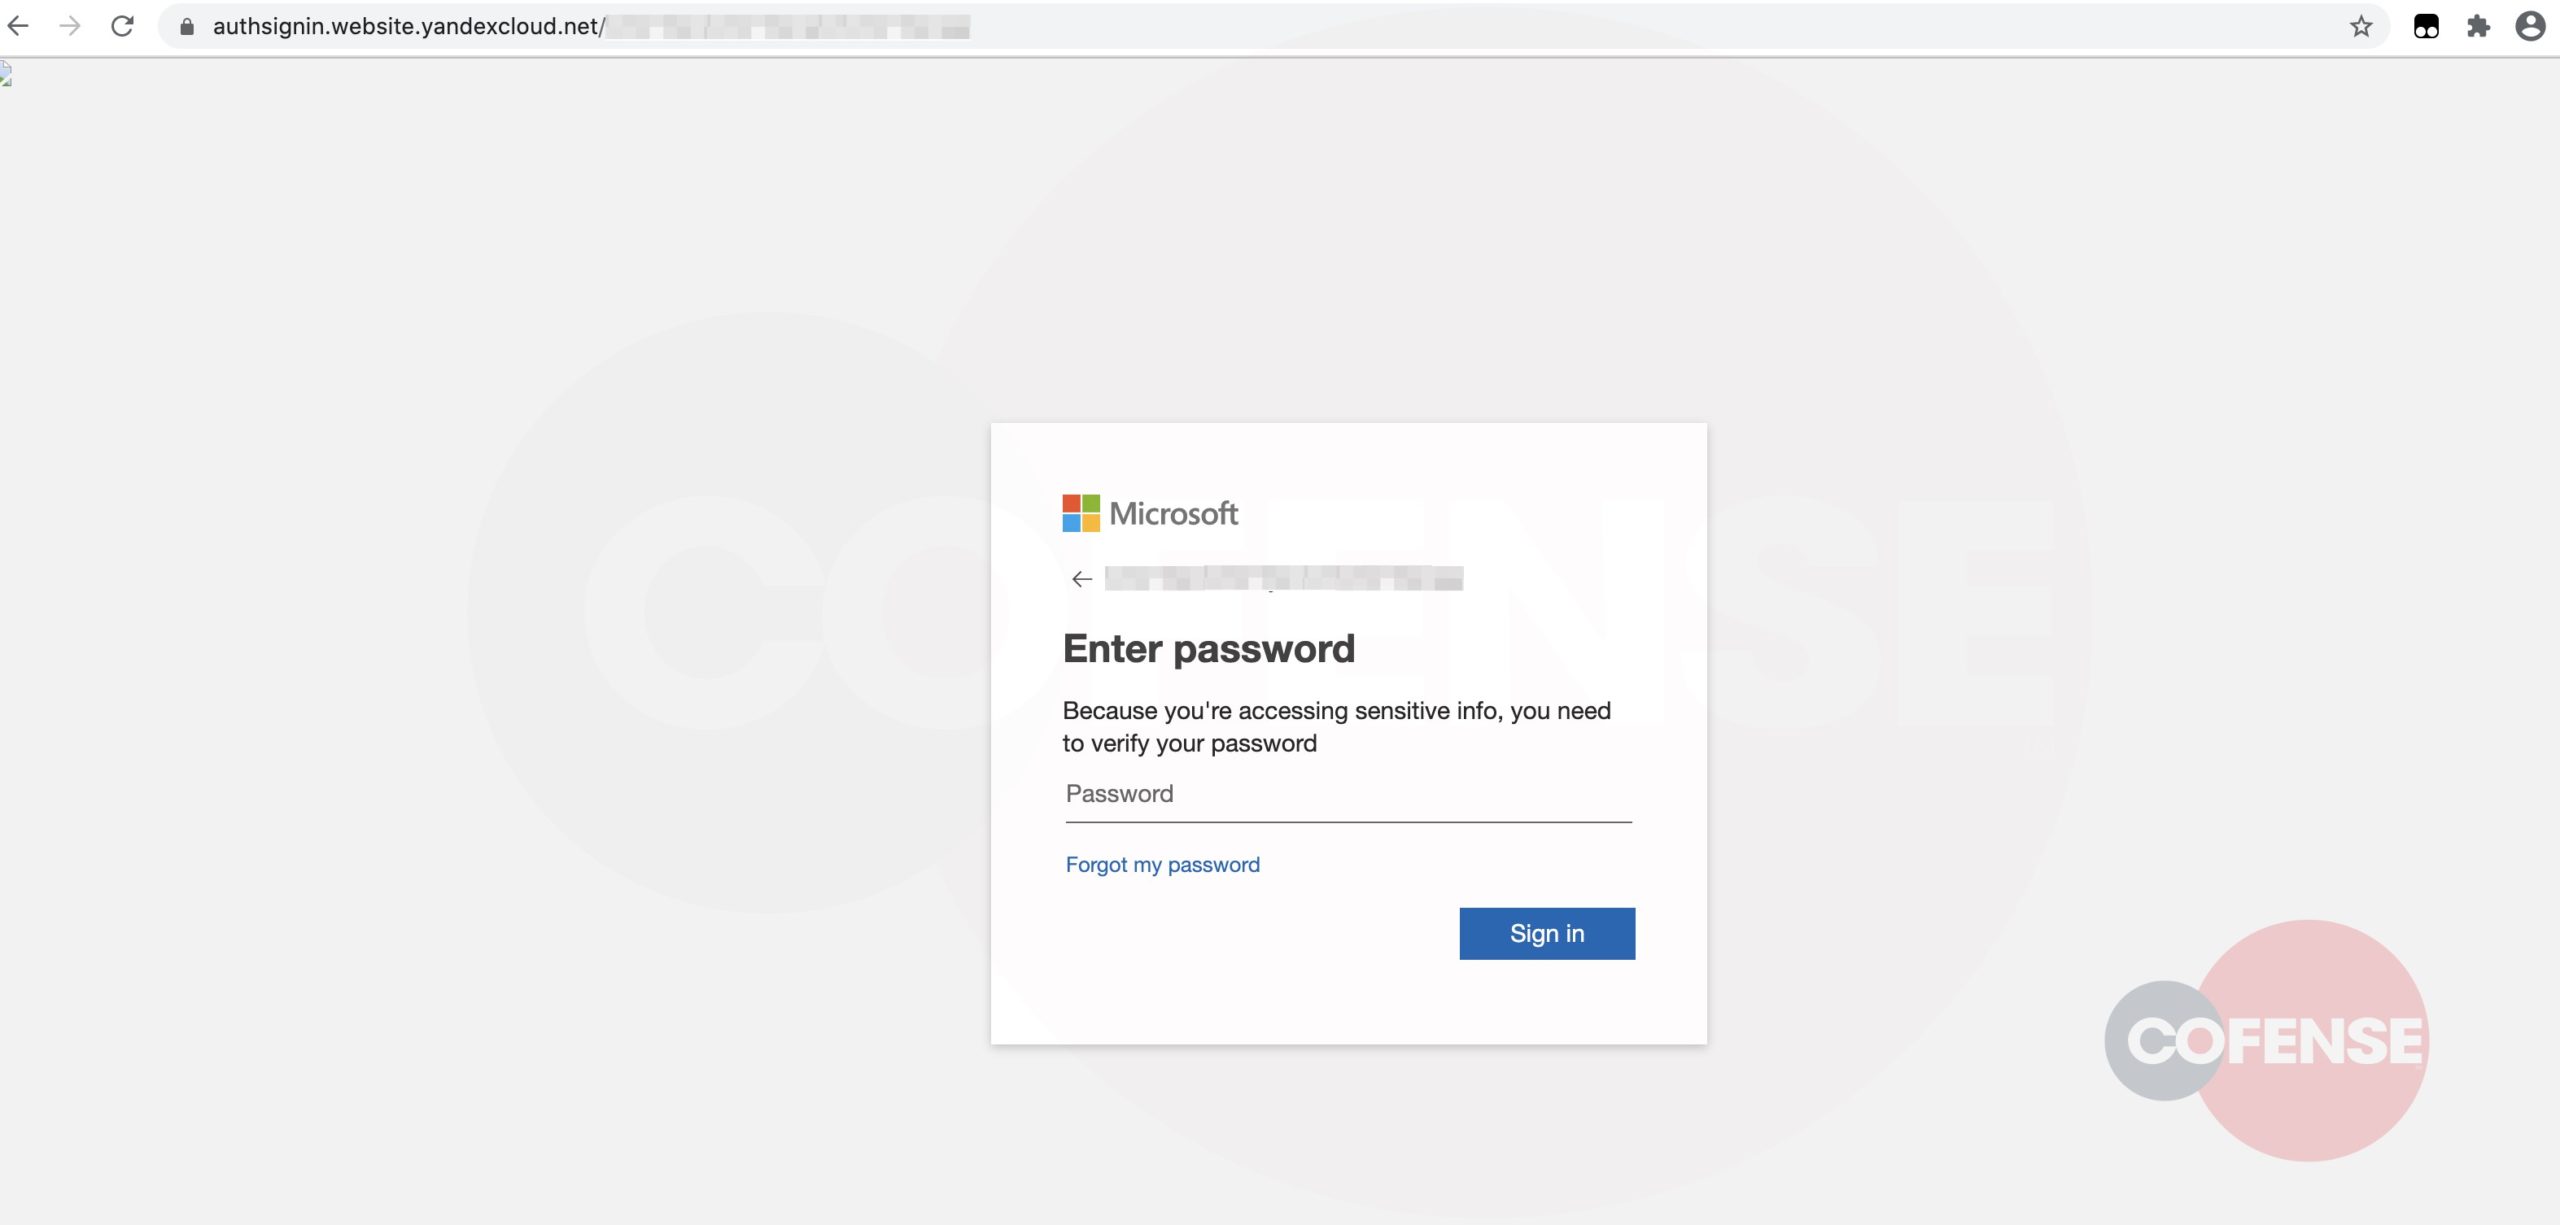The image size is (2560, 1225).
Task: Click the dark extension icon beside star
Action: [2426, 26]
